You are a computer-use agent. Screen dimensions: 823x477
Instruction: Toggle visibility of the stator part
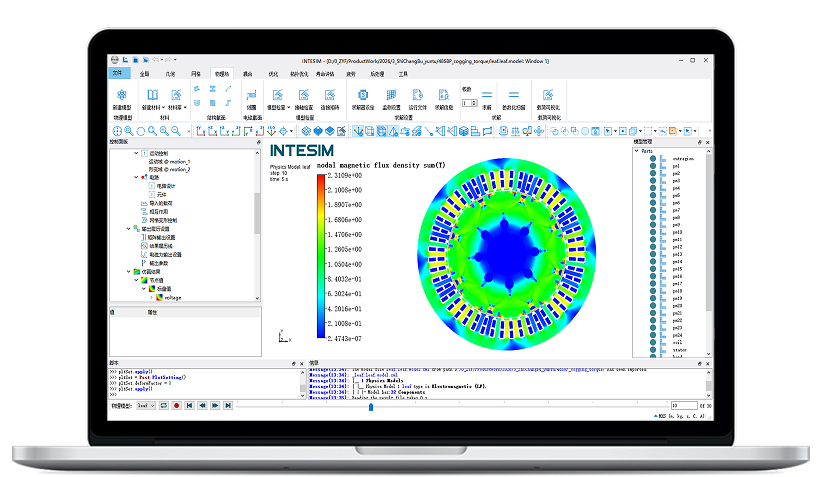point(651,351)
